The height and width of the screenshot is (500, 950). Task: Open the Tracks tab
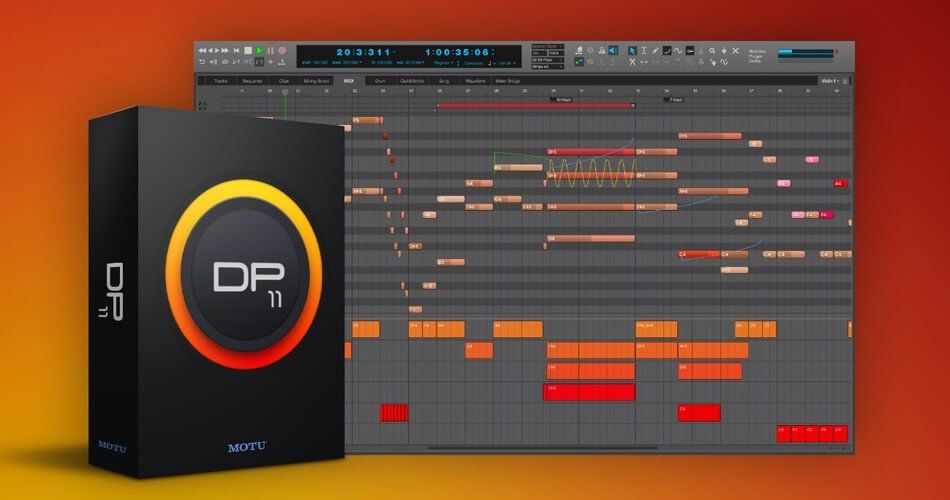pos(221,81)
